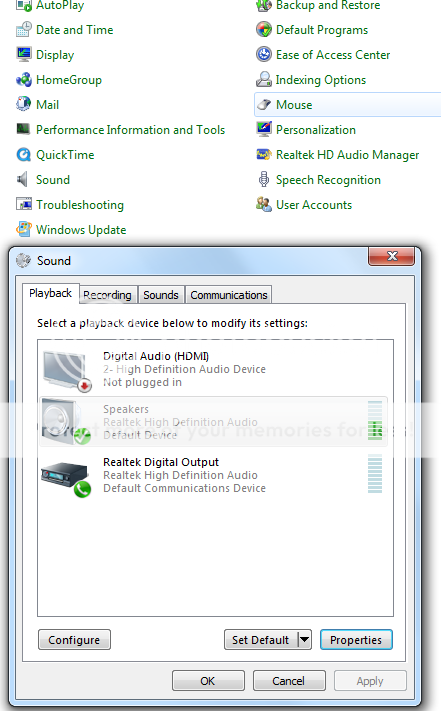Open the AutoPlay icon in Control Panel
Viewport: 441px width, 711px height.
(24, 5)
